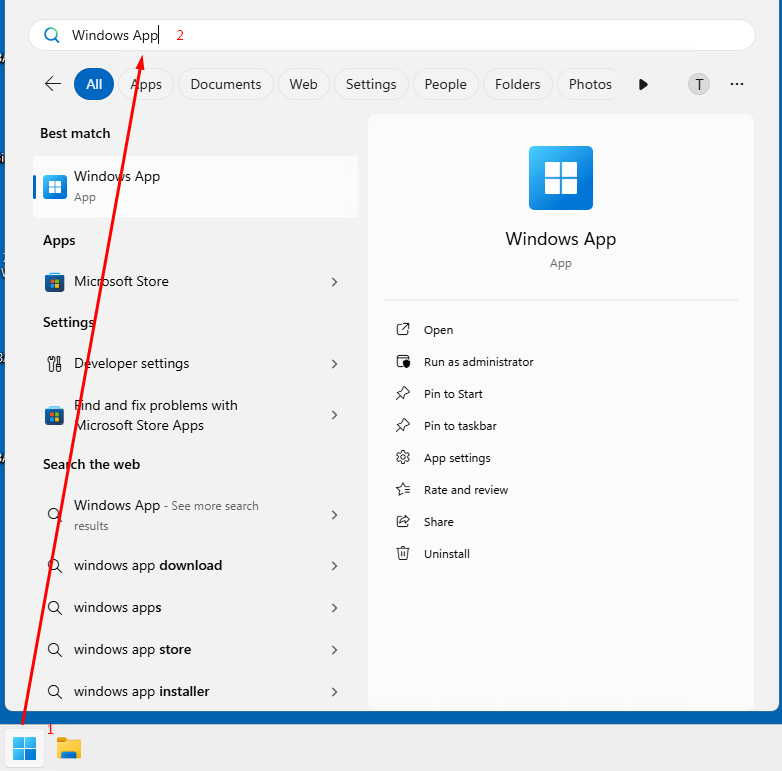Viewport: 782px width, 771px height.
Task: Expand Find and fix problems chevron
Action: pyautogui.click(x=335, y=415)
